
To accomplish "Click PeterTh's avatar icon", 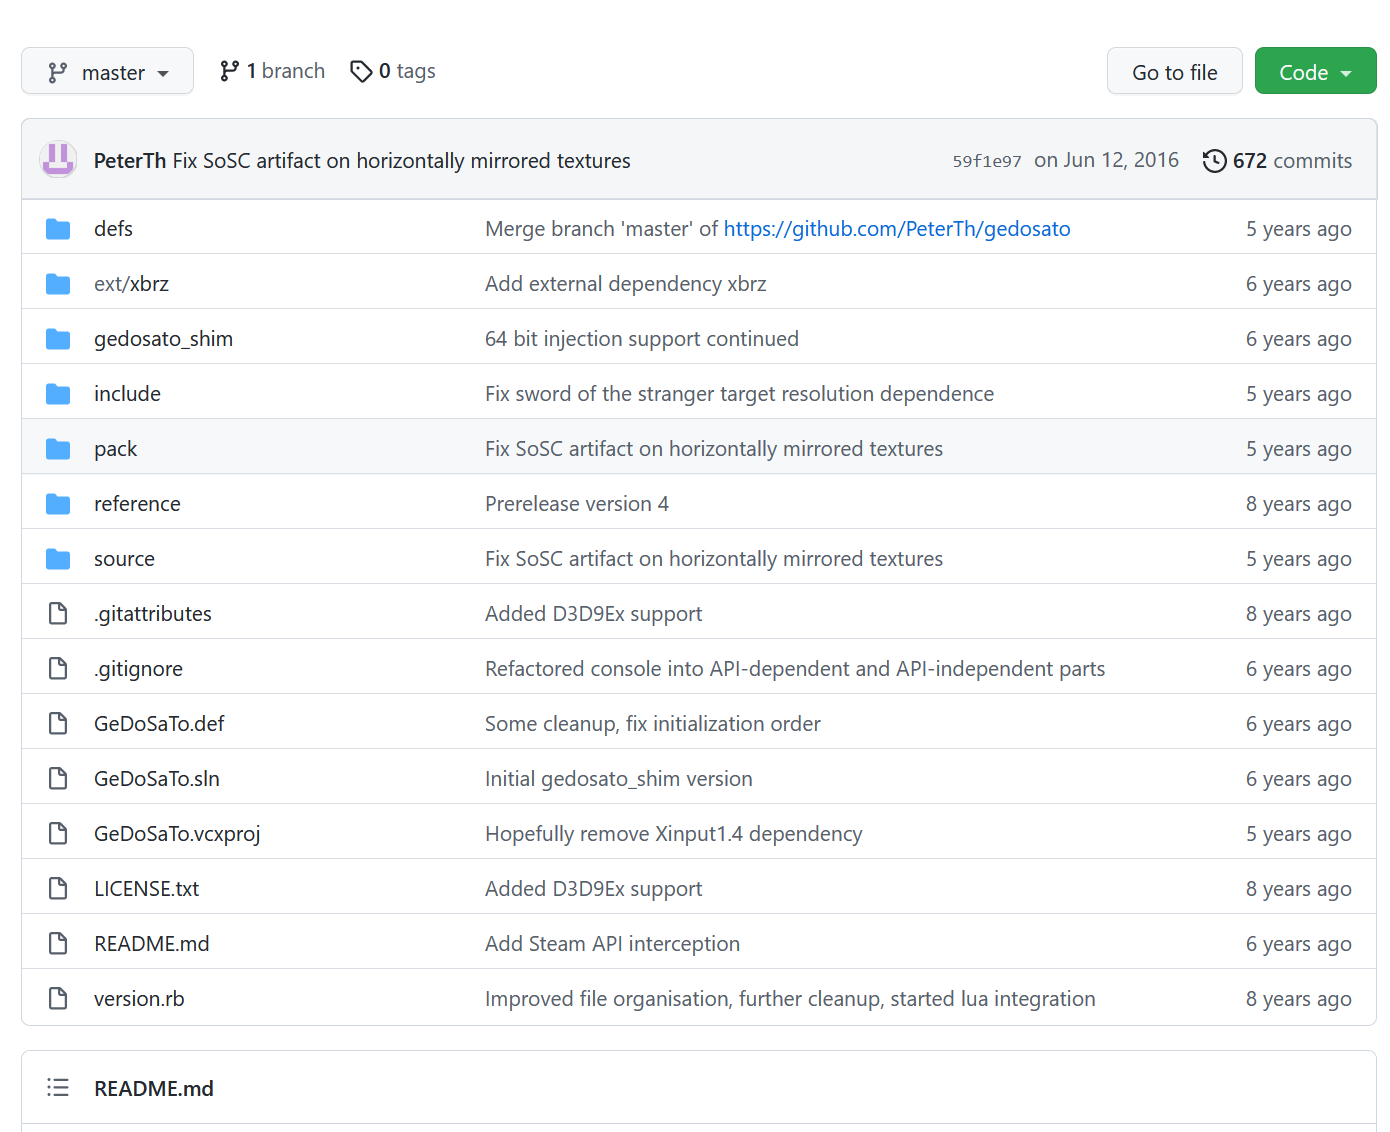I will point(58,160).
